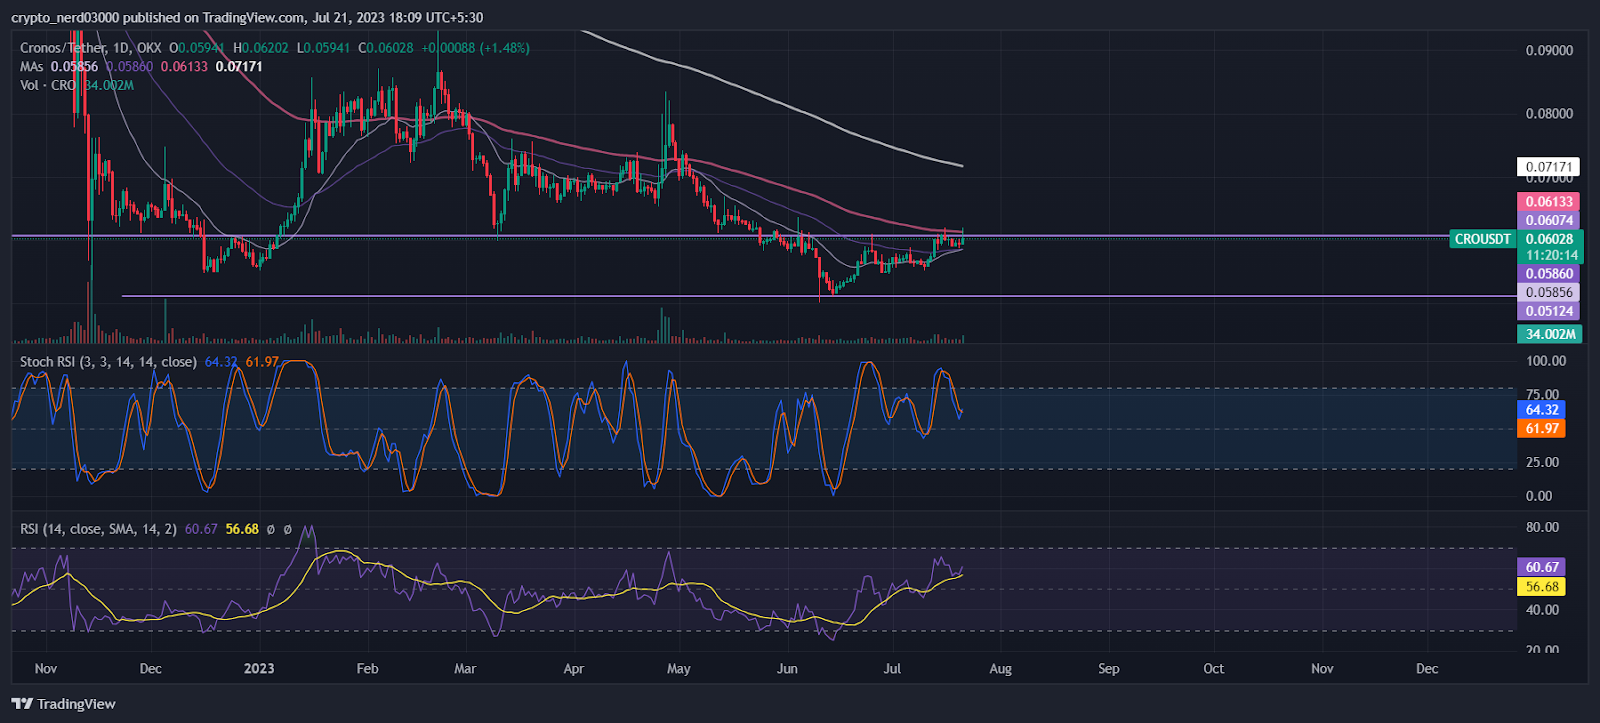Screen dimensions: 1600x723
Task: Click the 0.07171 value in MAs legend
Action: 239,67
